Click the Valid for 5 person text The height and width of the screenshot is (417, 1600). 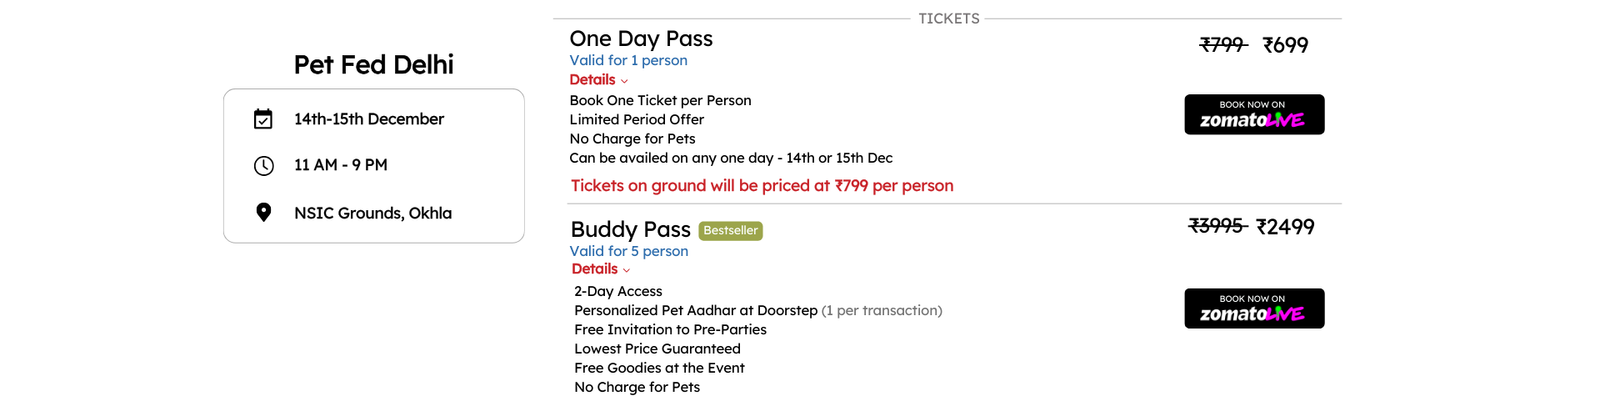[x=629, y=251]
